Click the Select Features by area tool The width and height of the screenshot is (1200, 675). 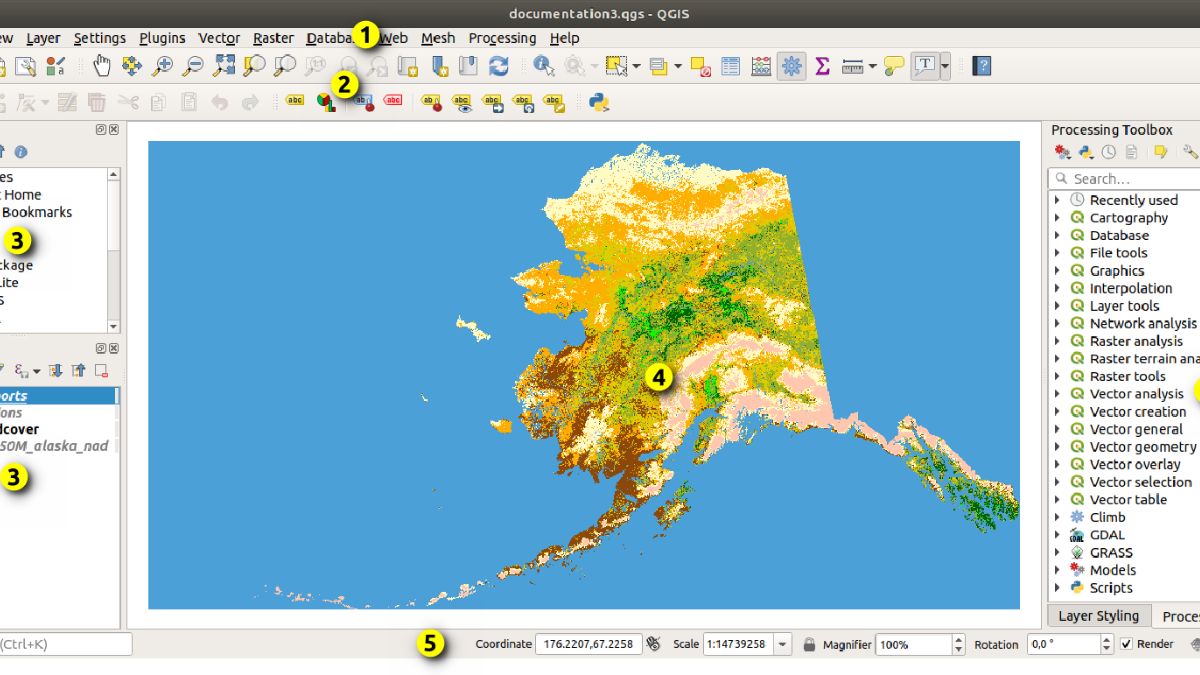[616, 66]
